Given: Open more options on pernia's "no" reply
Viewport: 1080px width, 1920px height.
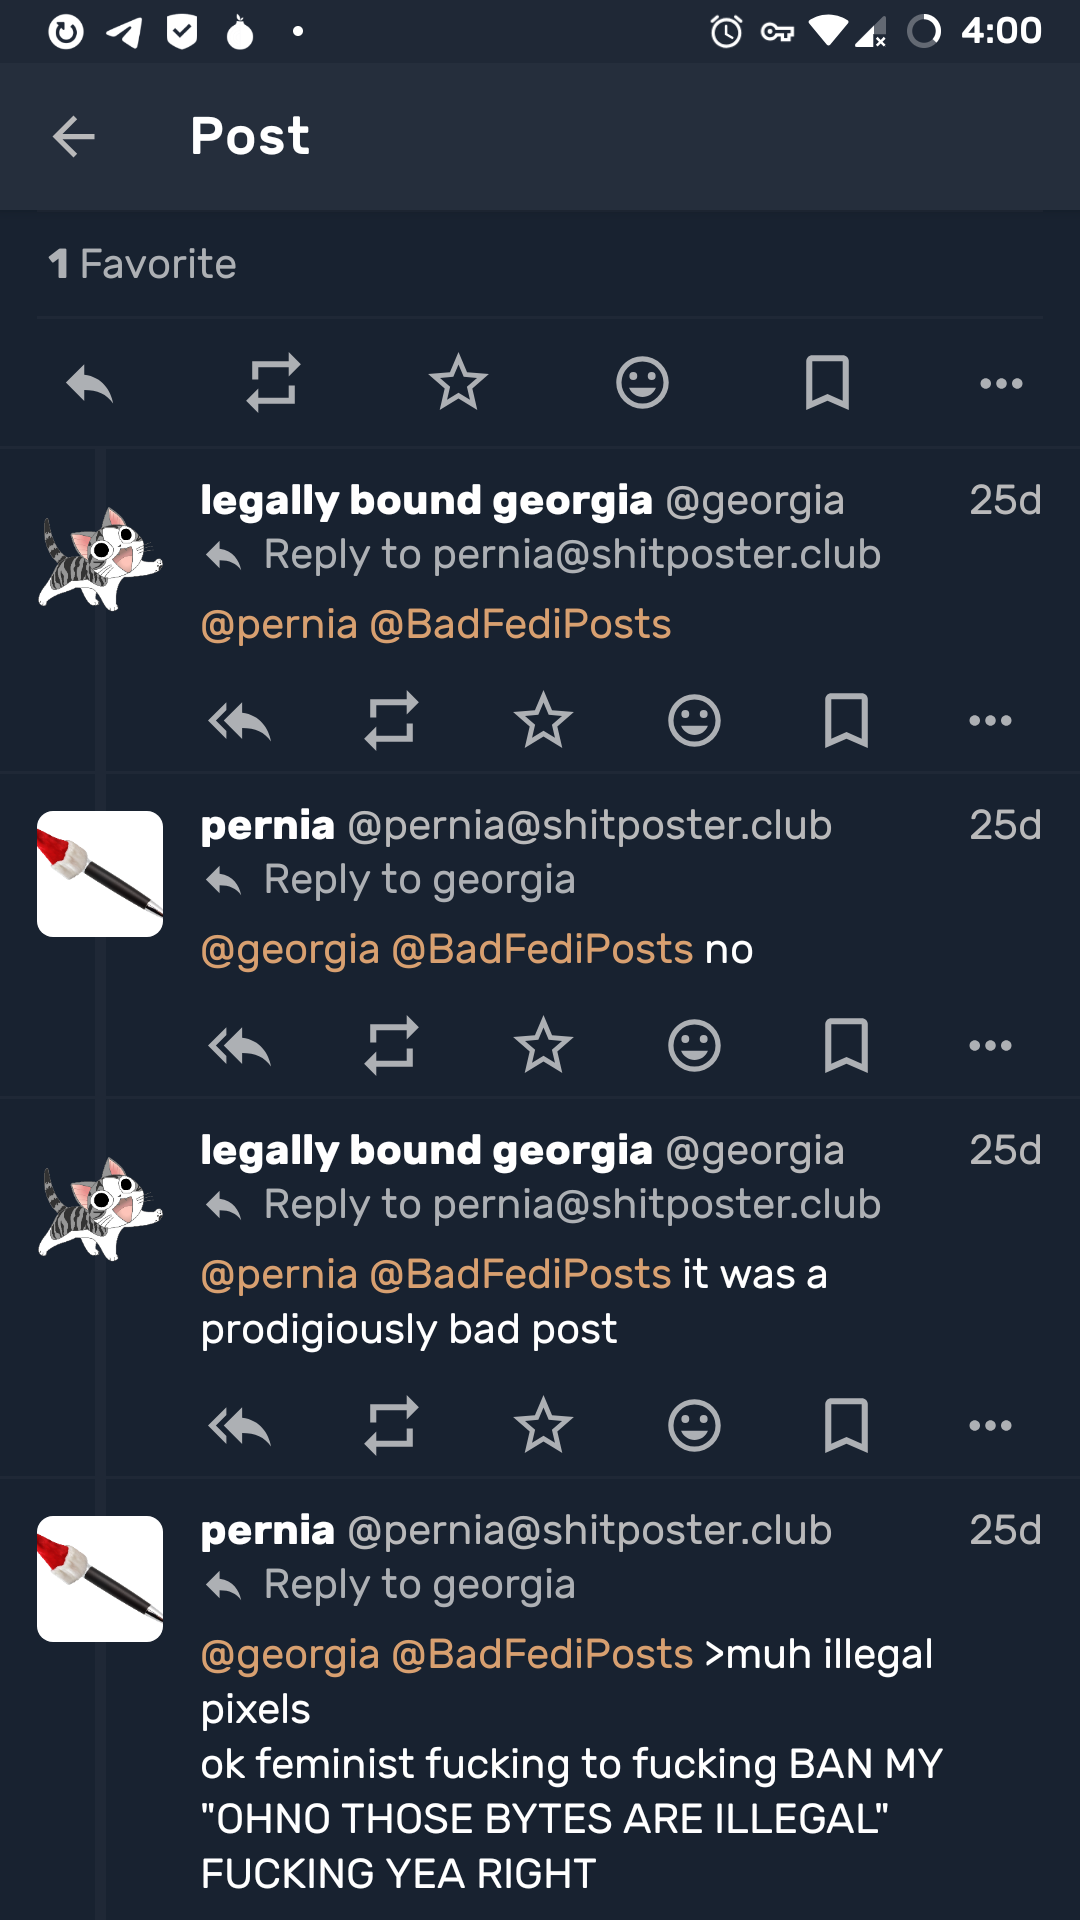Looking at the screenshot, I should point(990,1046).
